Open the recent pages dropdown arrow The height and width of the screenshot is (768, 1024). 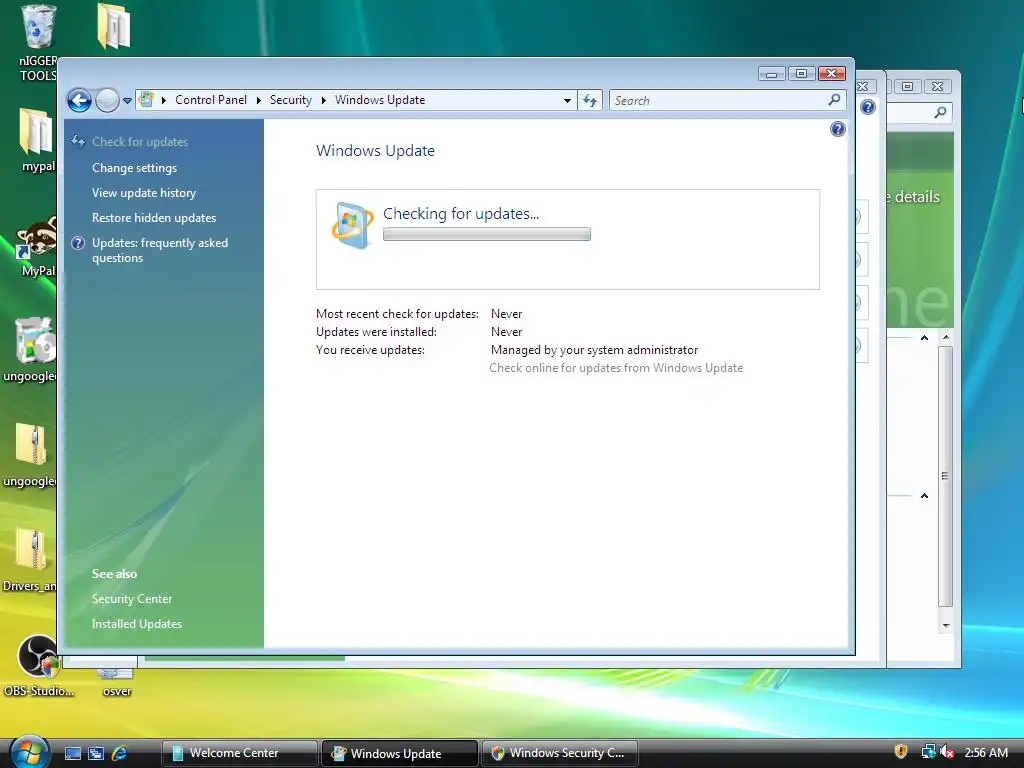pos(127,101)
